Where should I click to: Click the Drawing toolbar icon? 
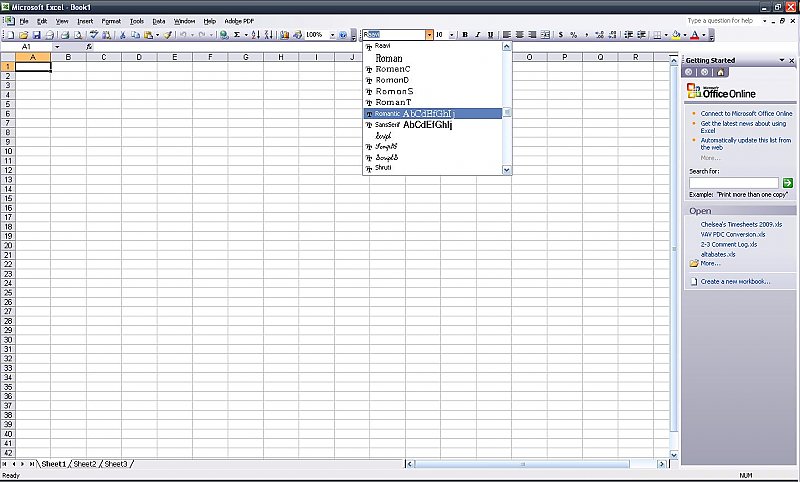[297, 35]
